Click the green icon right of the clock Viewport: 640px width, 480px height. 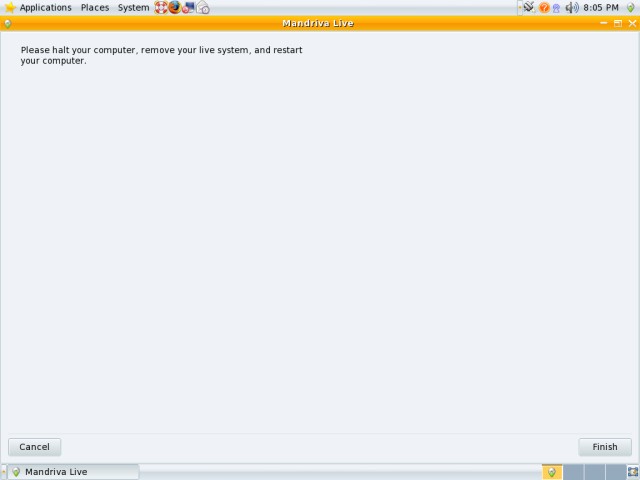click(x=631, y=7)
